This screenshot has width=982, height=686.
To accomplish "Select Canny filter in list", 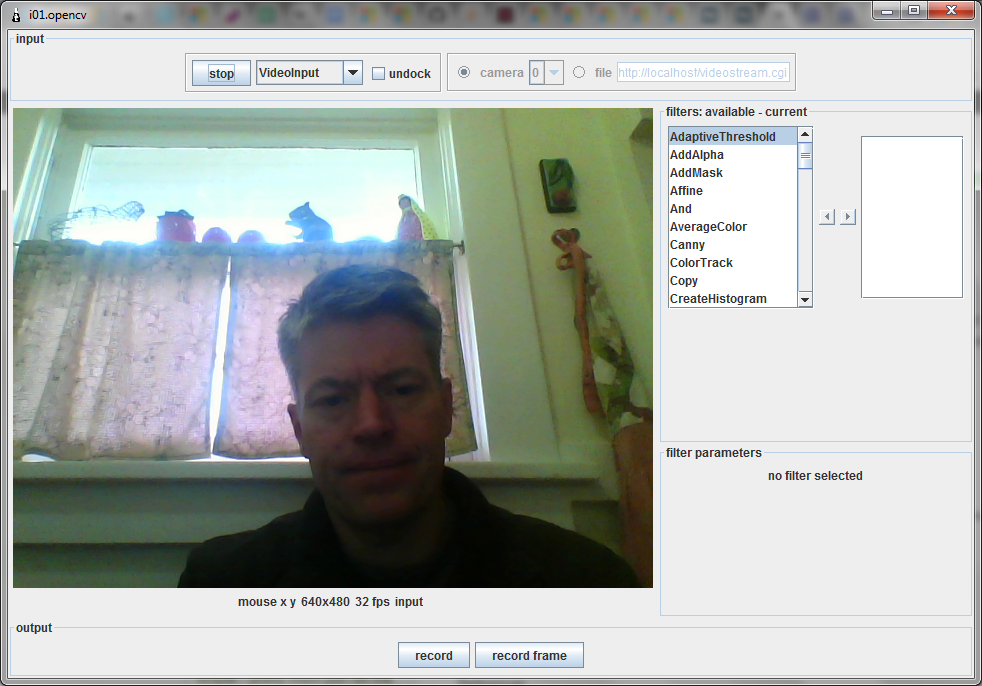I will point(732,245).
